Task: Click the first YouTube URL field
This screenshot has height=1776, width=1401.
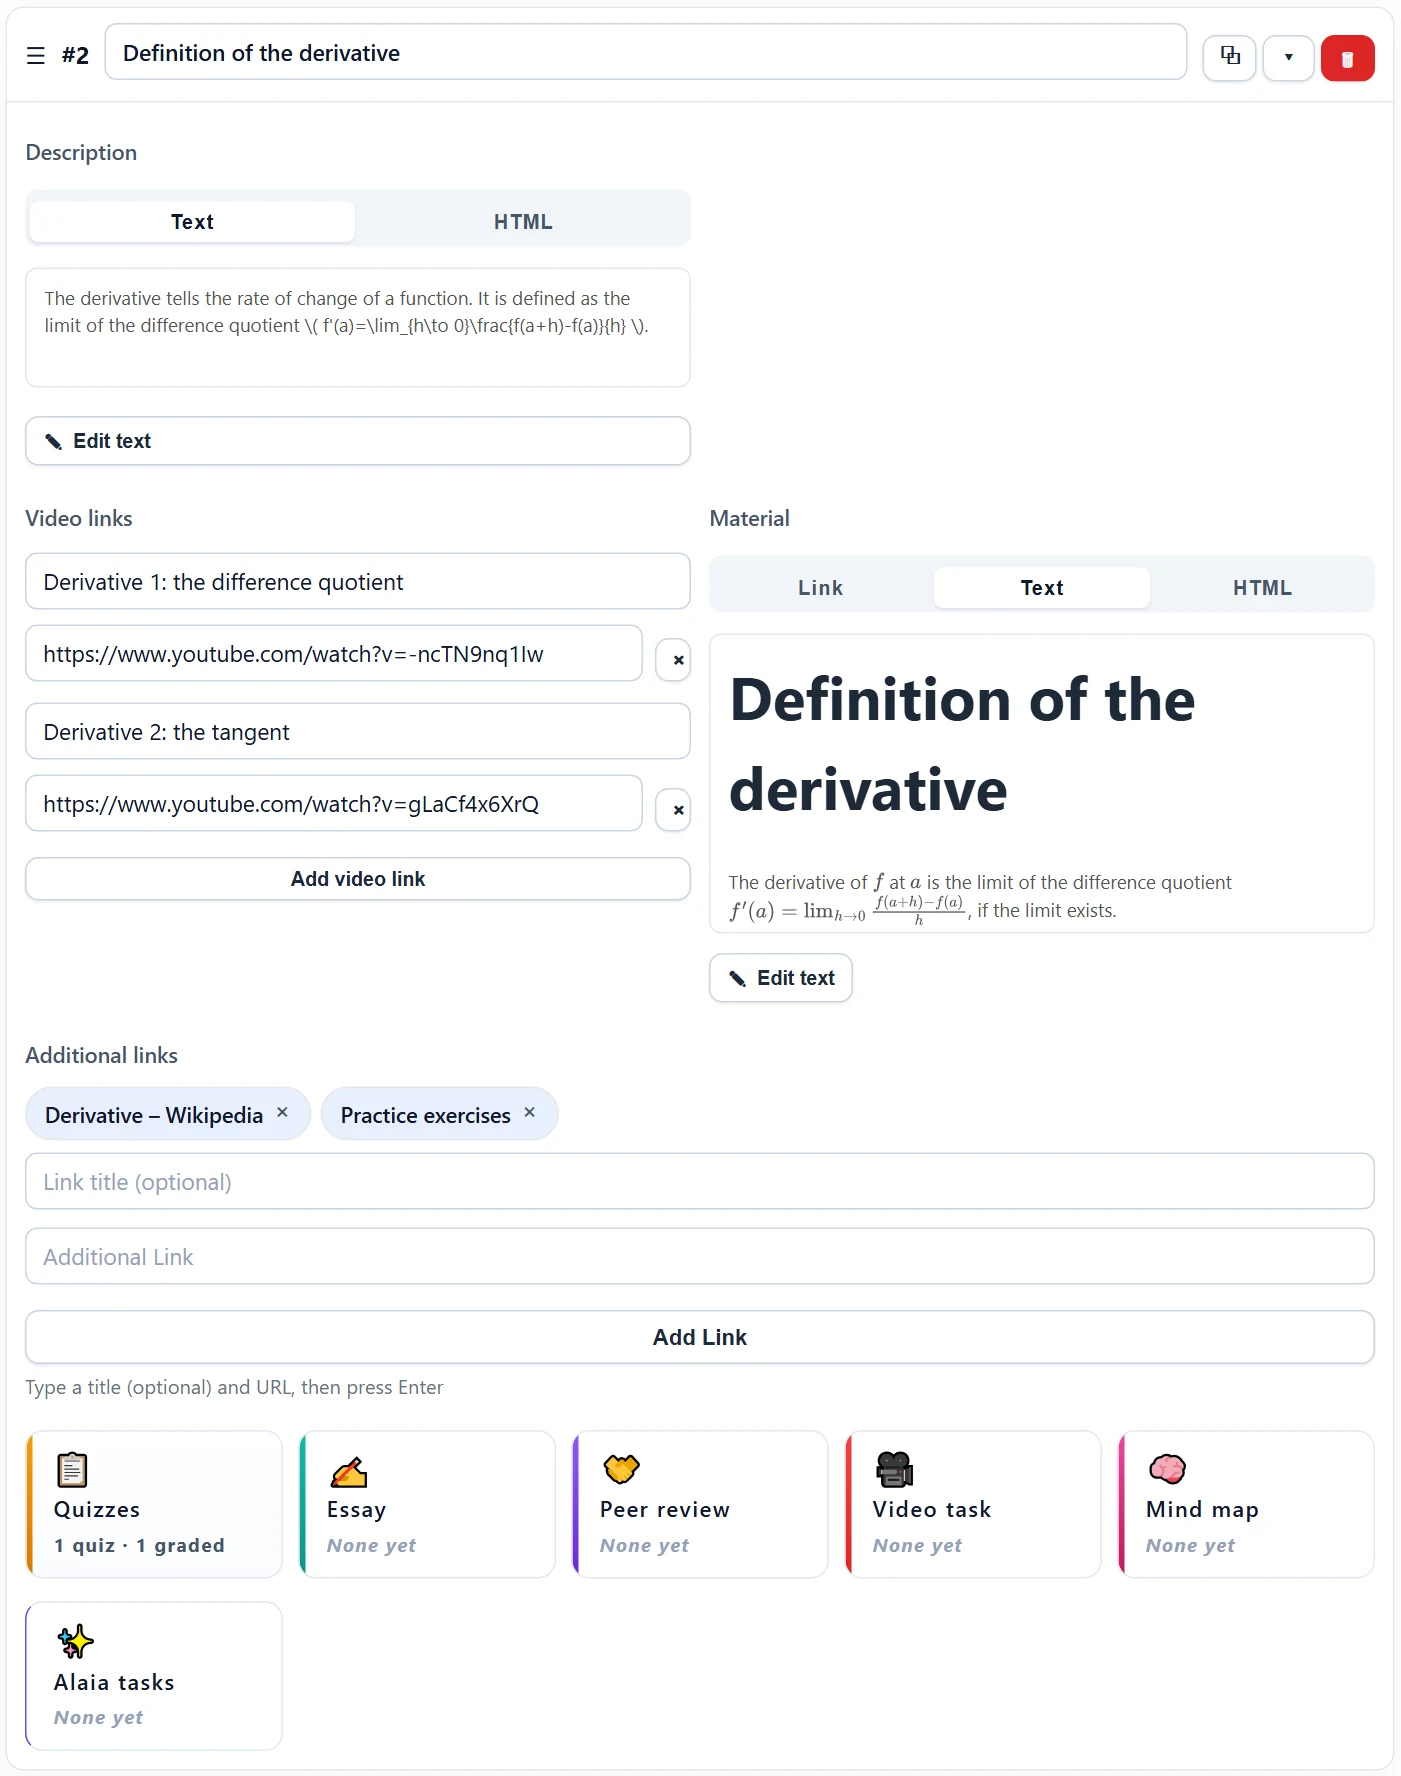Action: [334, 654]
